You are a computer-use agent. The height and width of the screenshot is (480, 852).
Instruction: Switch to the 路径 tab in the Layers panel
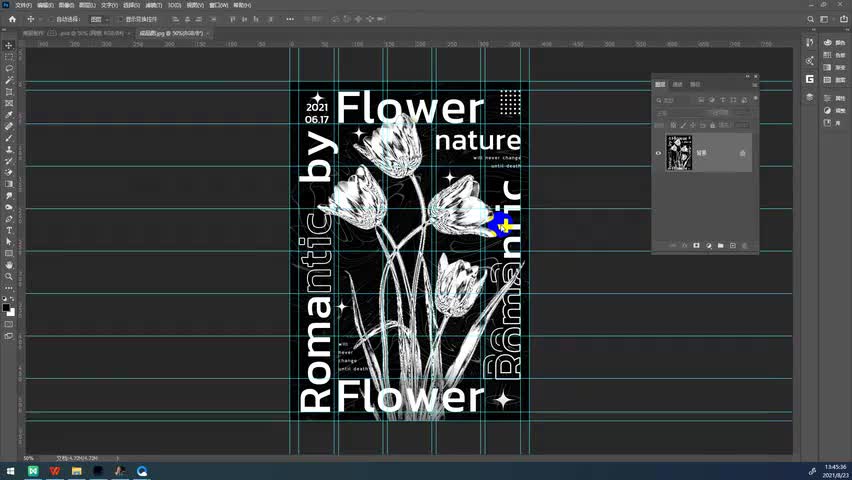click(695, 84)
